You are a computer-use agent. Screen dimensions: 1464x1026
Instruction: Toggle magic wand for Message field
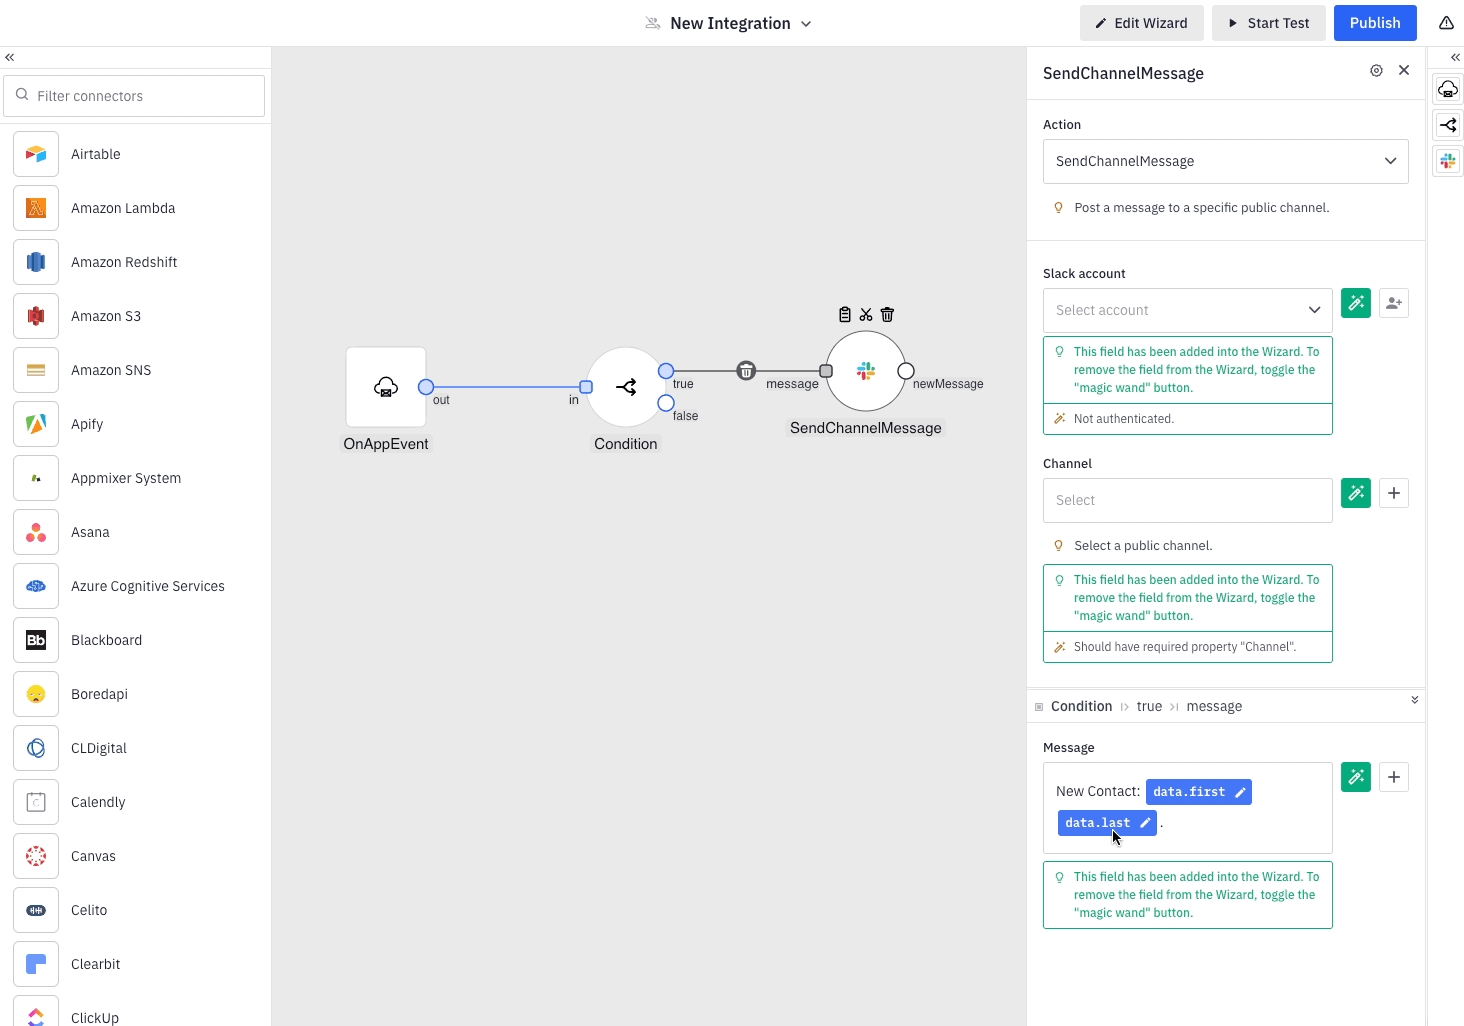point(1355,777)
